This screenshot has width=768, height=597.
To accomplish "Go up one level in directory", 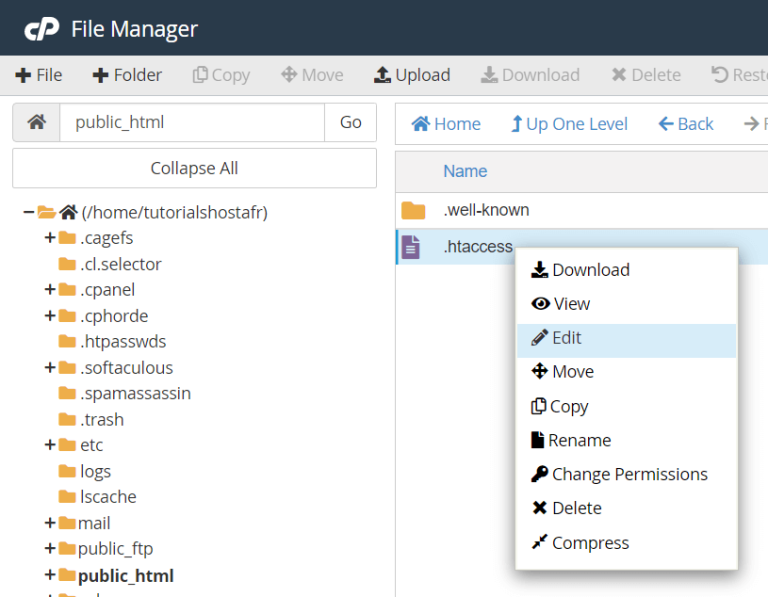I will [569, 124].
